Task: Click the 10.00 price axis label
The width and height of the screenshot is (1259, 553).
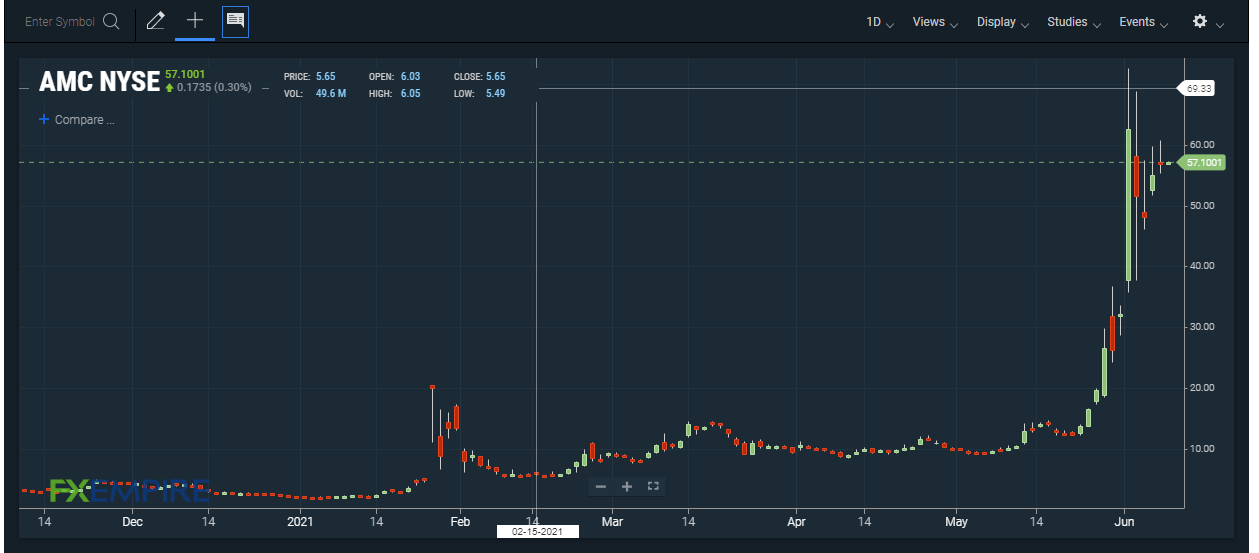Action: pos(1201,448)
